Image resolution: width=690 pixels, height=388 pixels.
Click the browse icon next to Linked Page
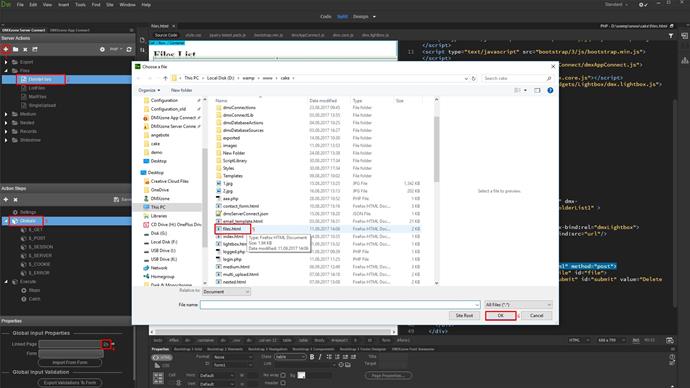(106, 344)
